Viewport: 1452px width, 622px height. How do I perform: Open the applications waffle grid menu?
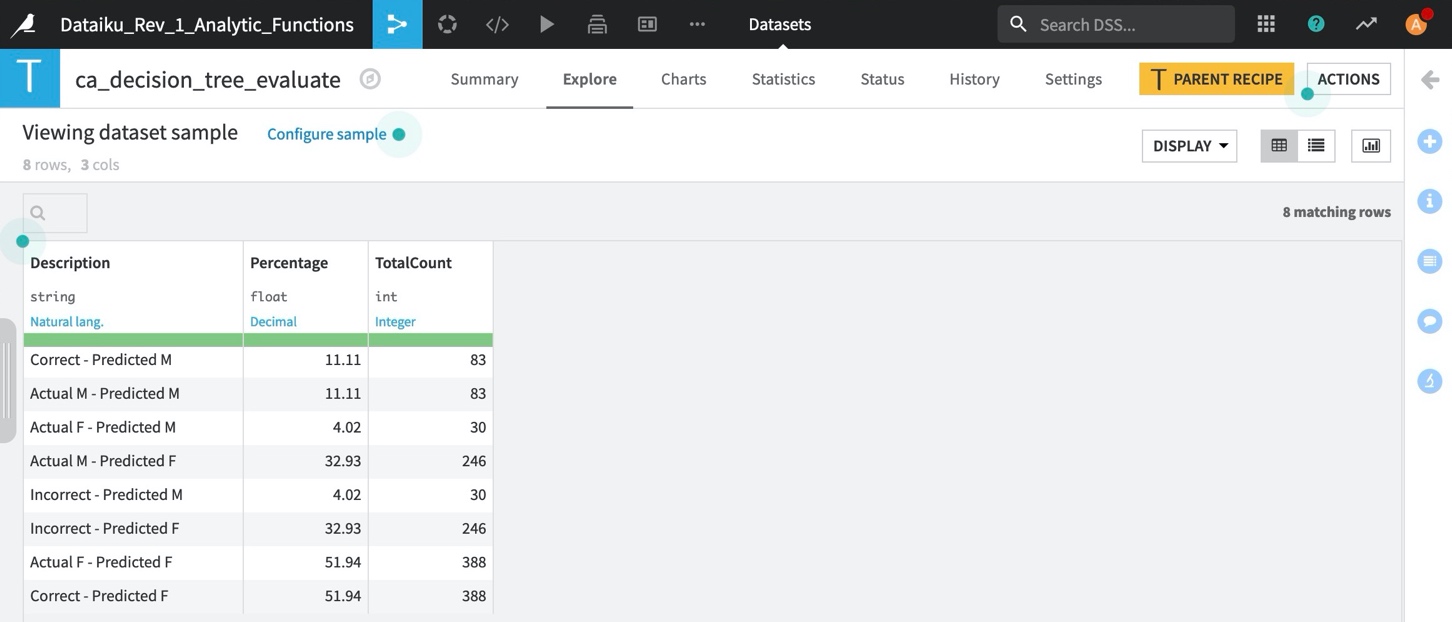pos(1265,23)
